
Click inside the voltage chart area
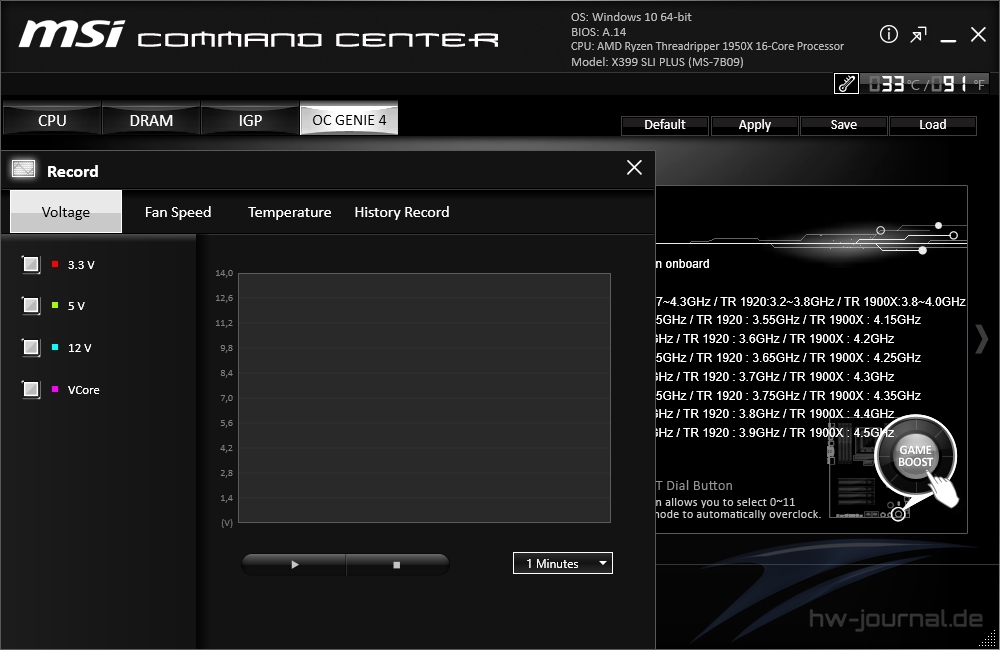[x=424, y=398]
